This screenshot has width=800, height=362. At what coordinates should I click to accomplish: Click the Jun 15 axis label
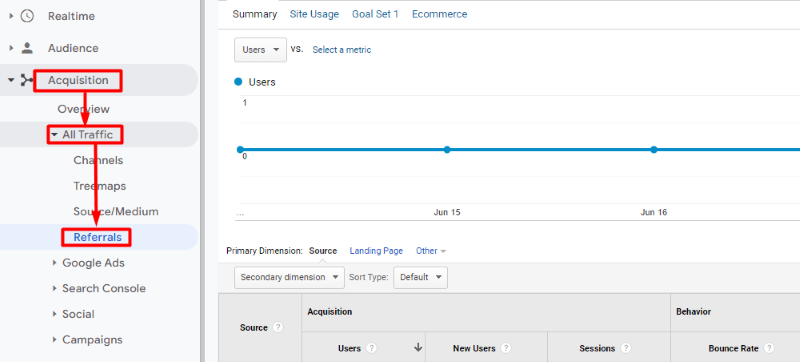(x=447, y=212)
